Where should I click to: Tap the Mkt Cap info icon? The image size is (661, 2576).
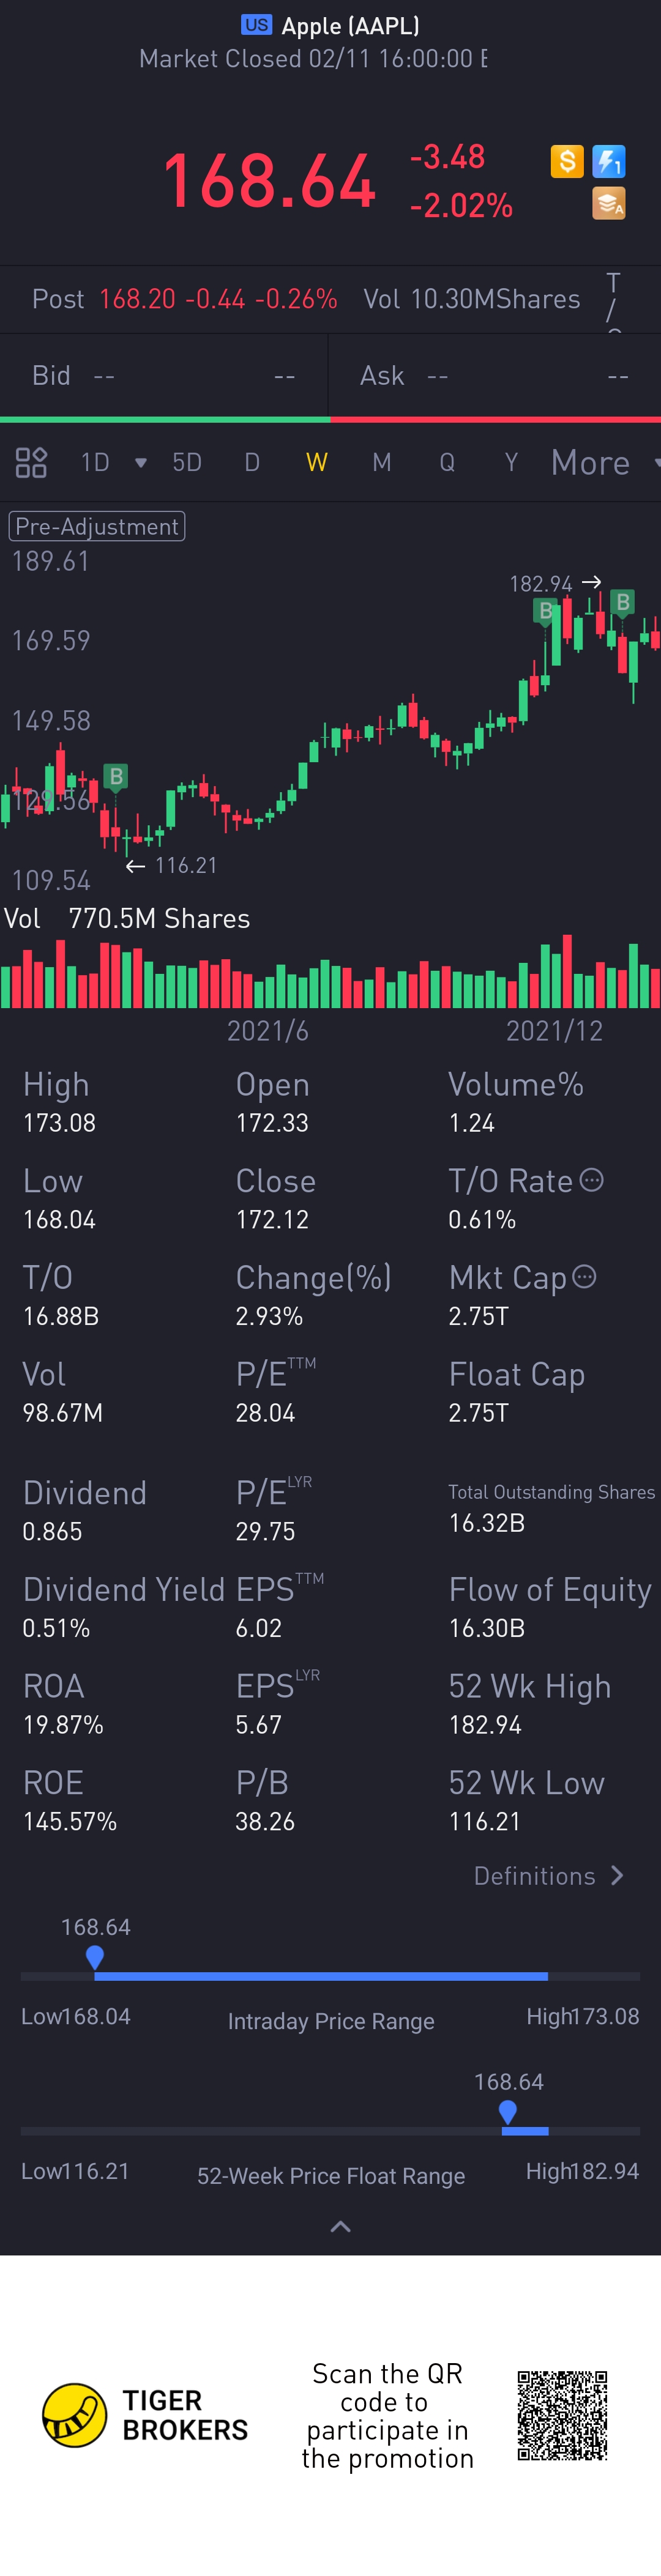tap(585, 1276)
